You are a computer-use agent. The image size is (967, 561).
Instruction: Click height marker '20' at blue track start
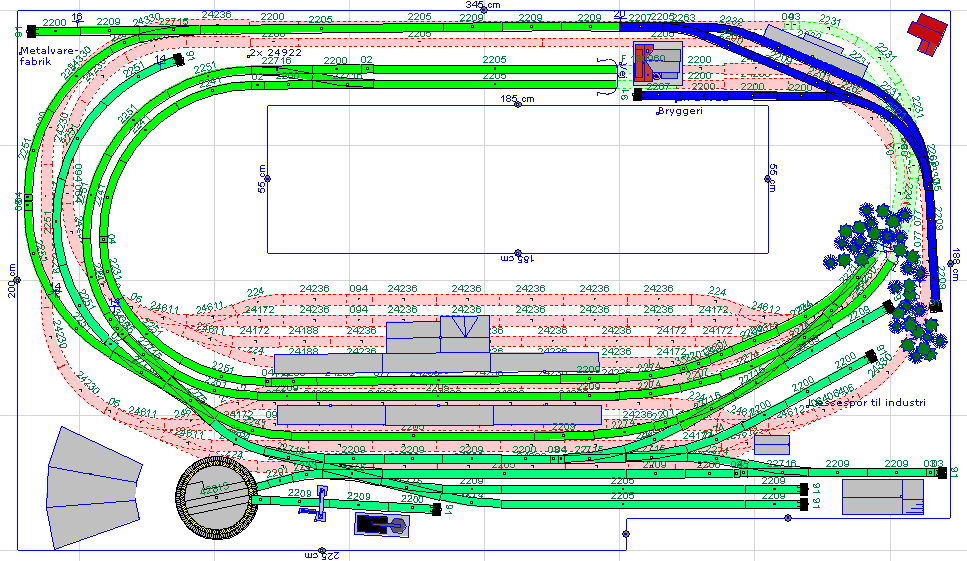click(620, 14)
